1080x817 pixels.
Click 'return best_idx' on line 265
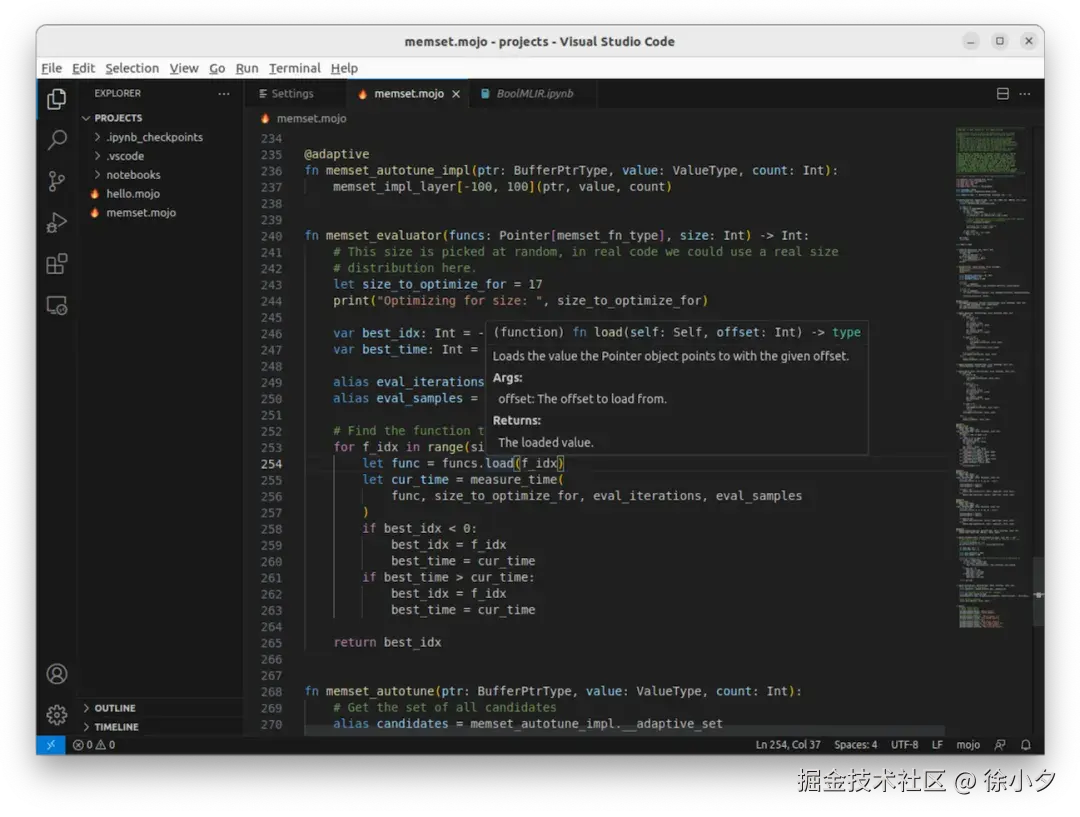387,642
